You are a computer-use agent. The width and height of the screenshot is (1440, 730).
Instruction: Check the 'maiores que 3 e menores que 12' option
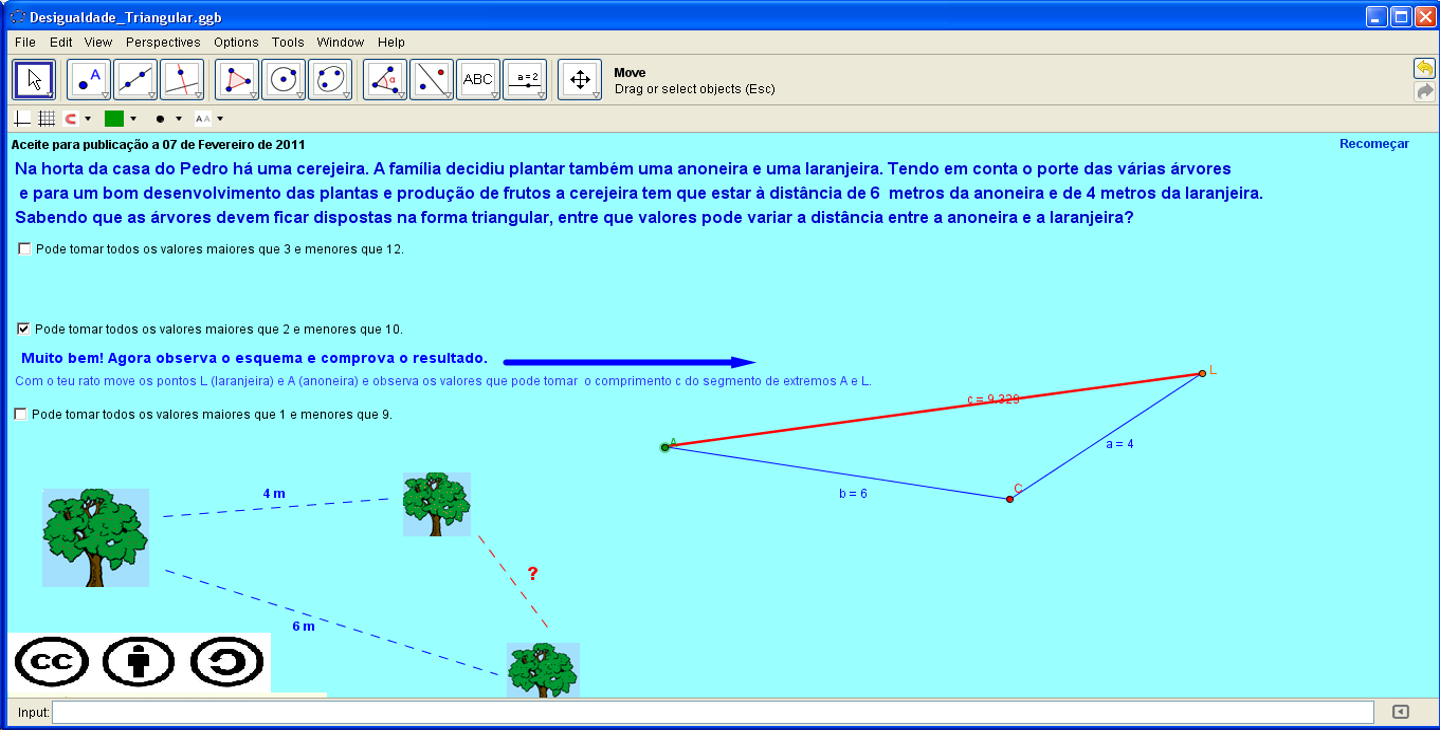click(25, 249)
